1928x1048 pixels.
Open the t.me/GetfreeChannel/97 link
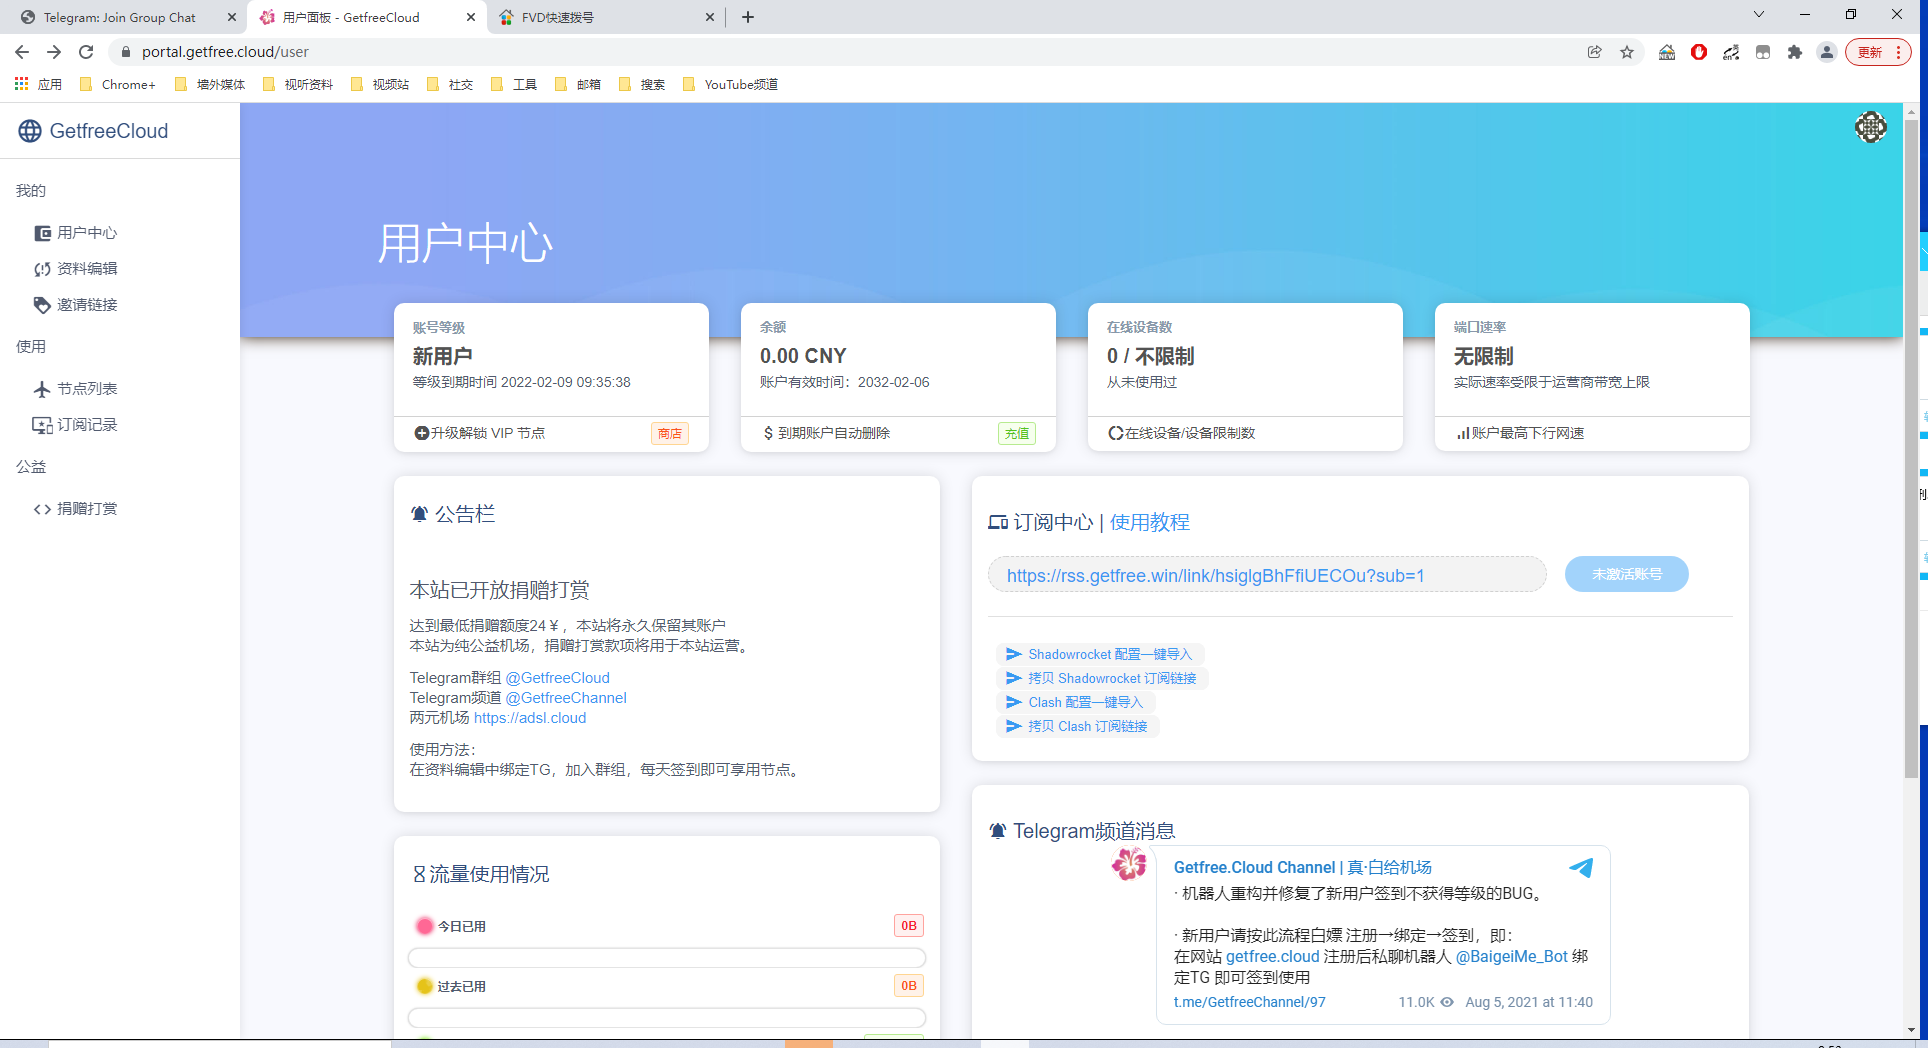[1249, 1002]
